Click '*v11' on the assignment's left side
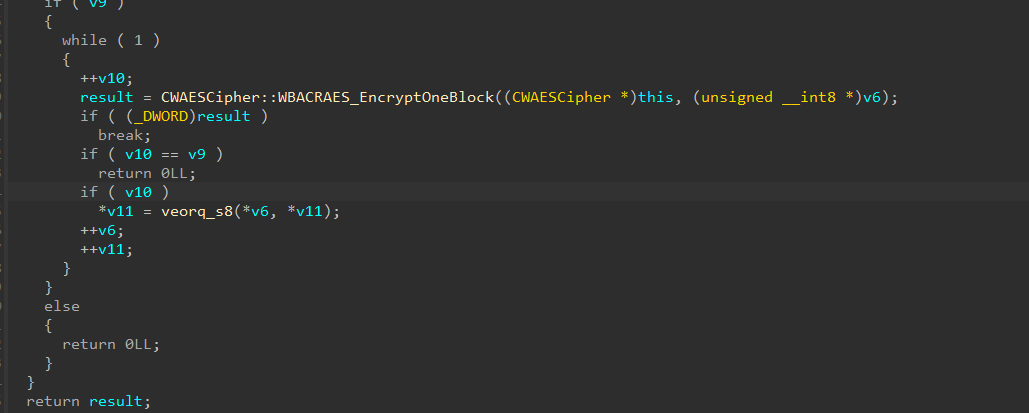The image size is (1029, 413). [x=116, y=211]
